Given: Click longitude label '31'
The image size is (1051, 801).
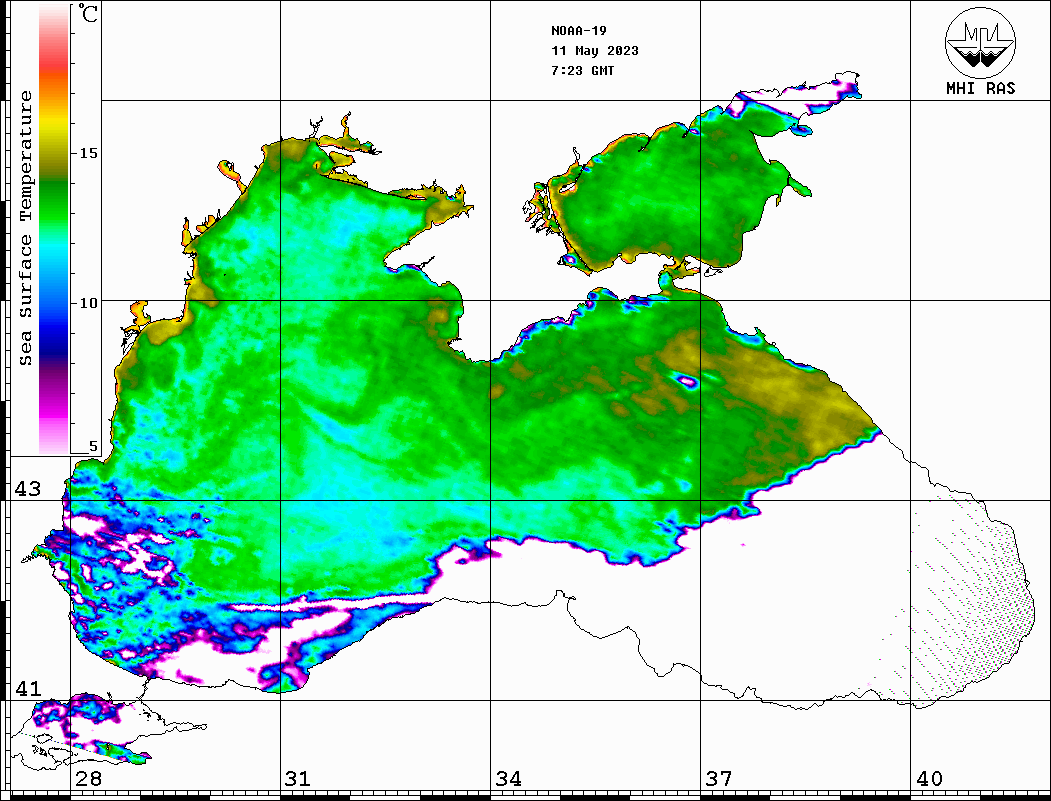Looking at the screenshot, I should [x=298, y=779].
